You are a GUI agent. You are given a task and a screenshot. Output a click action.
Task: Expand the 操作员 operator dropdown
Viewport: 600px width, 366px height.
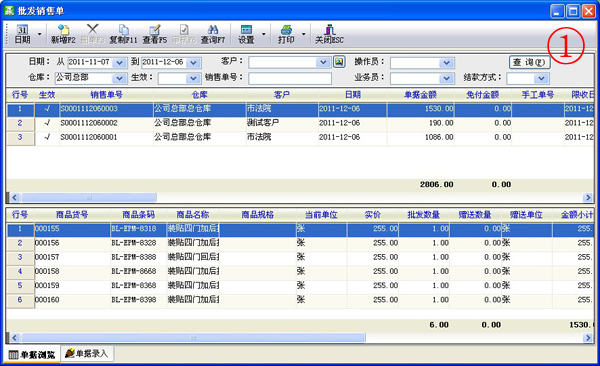(x=447, y=63)
